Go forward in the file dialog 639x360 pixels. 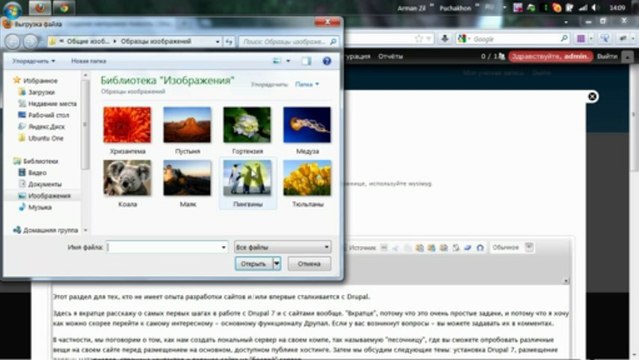tap(31, 41)
